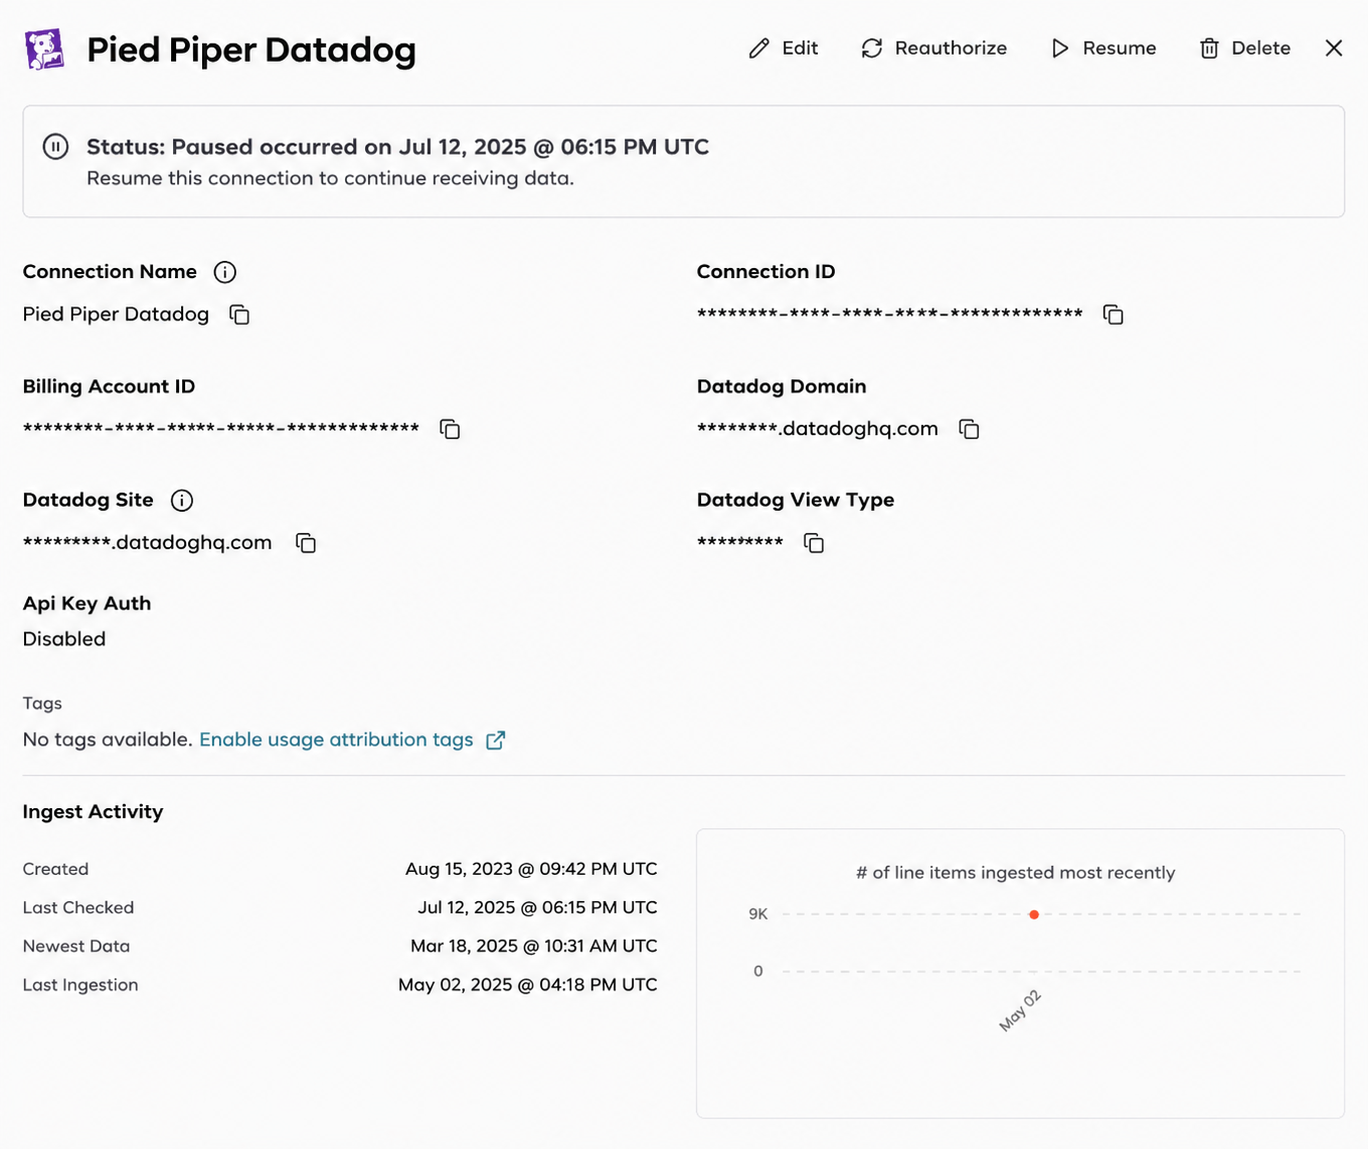
Task: Click the 'Pied Piper Datadog' page title
Action: pyautogui.click(x=251, y=49)
